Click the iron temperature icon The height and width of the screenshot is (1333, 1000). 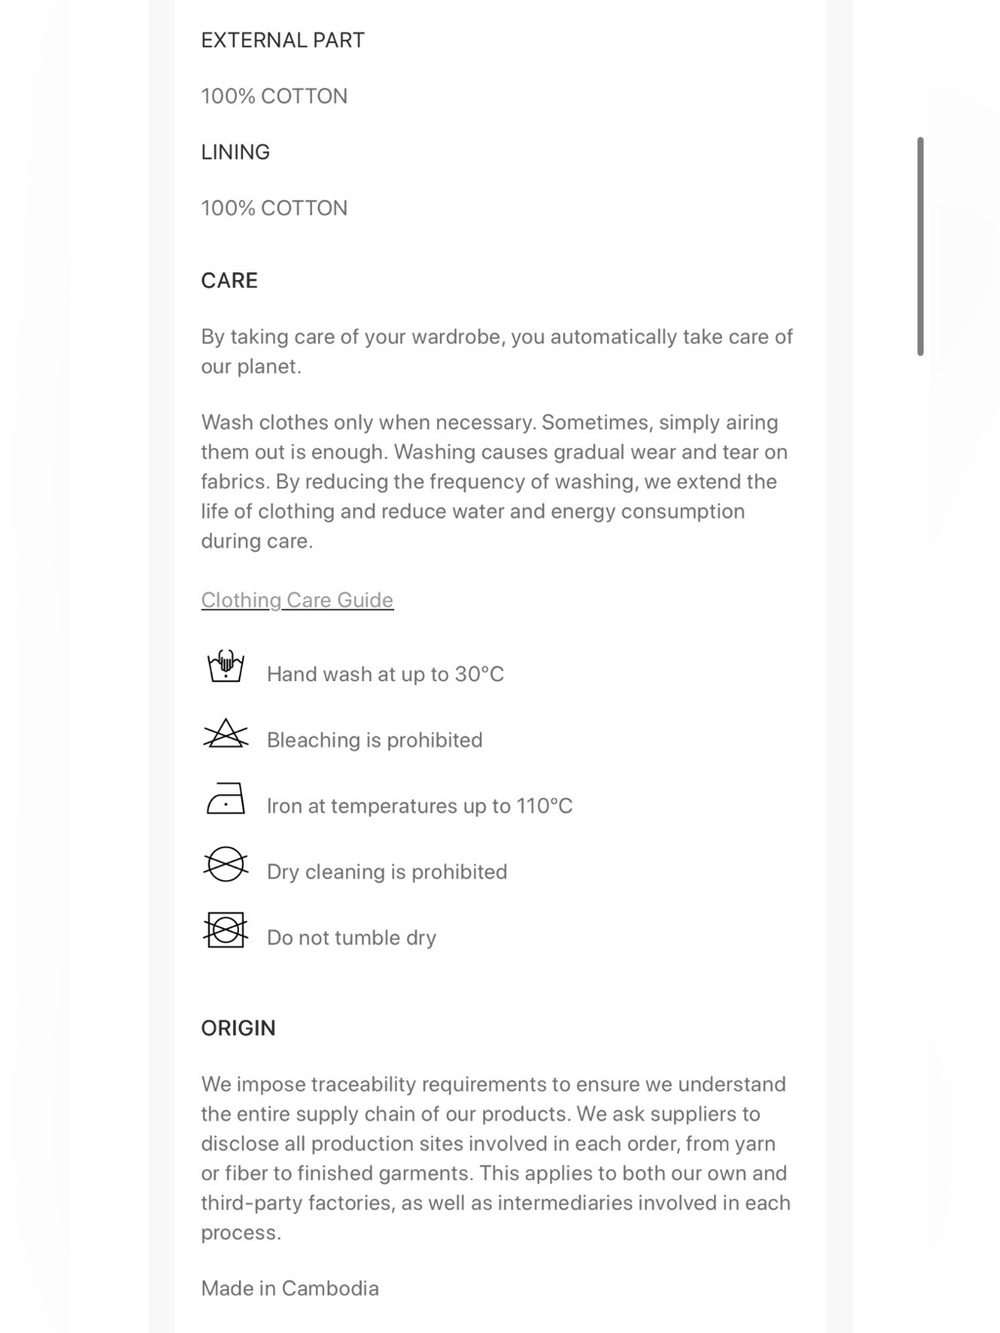click(x=226, y=799)
